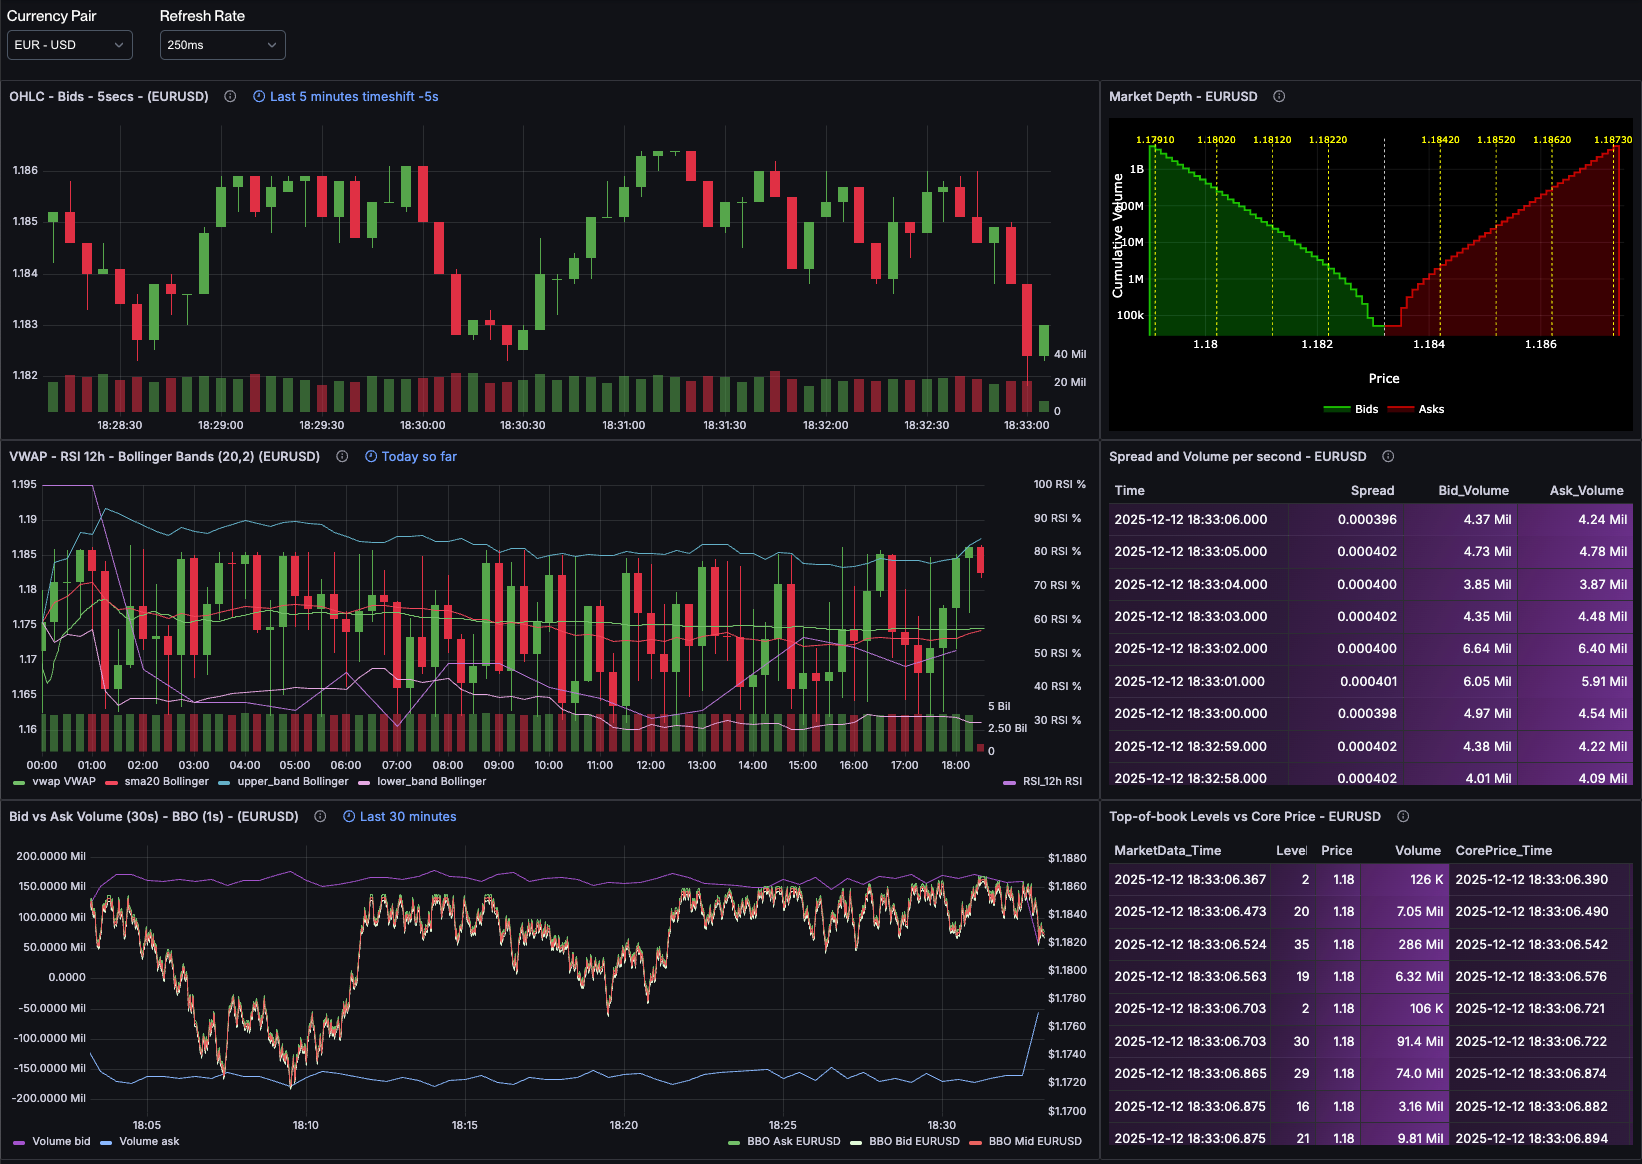Open the info icon on Market Depth panel
The height and width of the screenshot is (1164, 1642).
1279,96
